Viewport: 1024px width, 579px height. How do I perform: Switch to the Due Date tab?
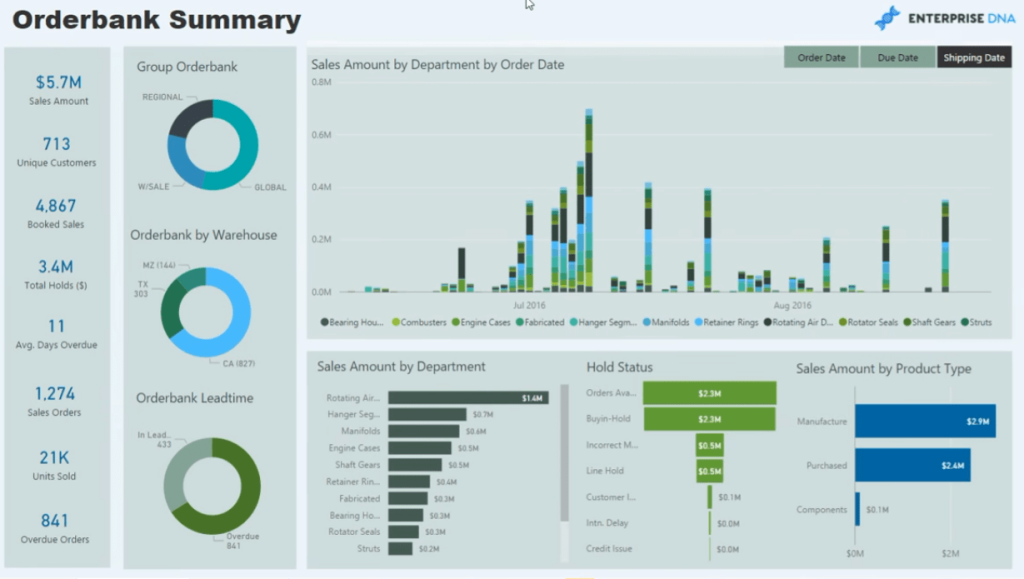(x=897, y=57)
